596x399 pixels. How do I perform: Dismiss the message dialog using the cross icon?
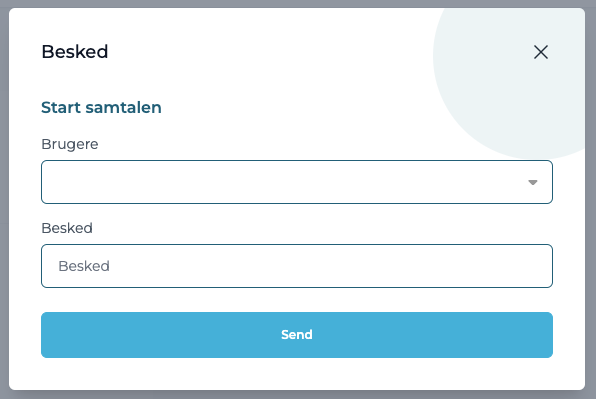pyautogui.click(x=541, y=52)
